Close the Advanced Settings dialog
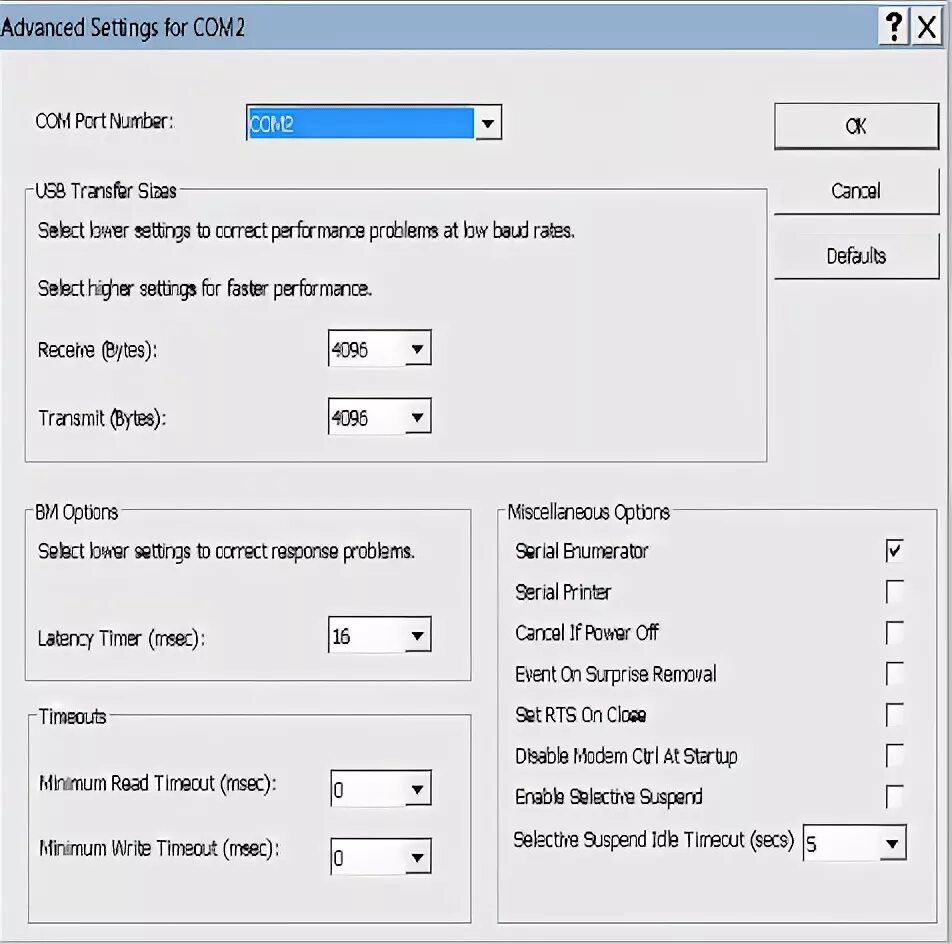The height and width of the screenshot is (944, 952). [x=926, y=27]
